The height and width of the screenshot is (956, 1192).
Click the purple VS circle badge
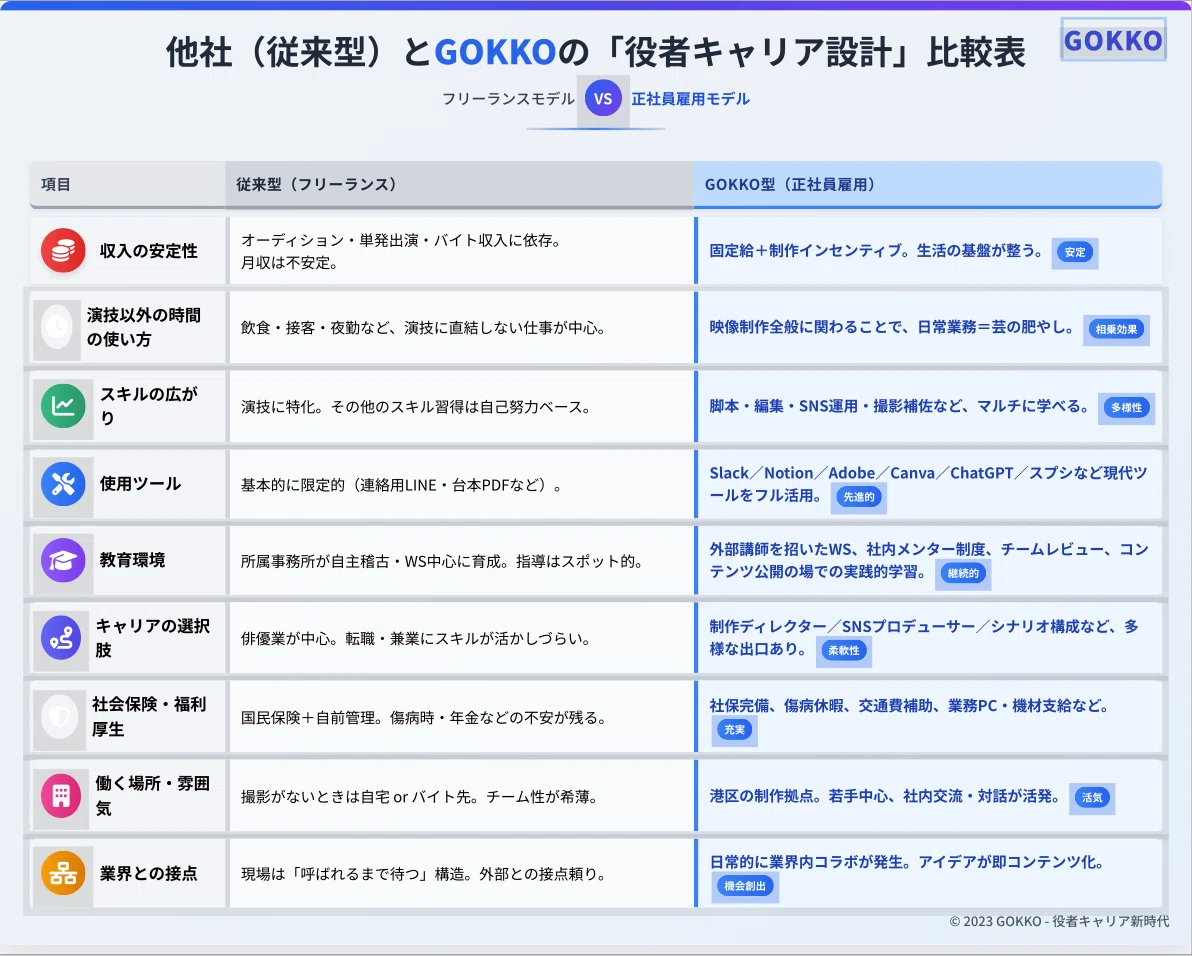pos(603,98)
